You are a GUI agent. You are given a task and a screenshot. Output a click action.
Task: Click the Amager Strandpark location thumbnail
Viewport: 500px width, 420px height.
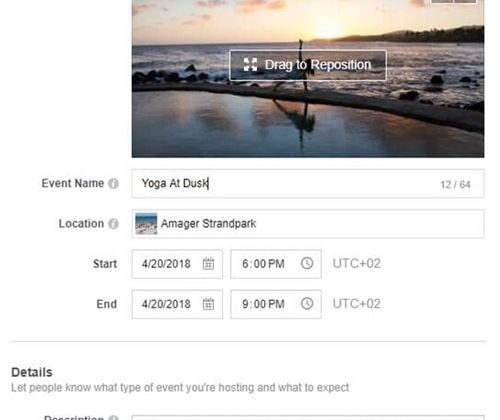[146, 224]
